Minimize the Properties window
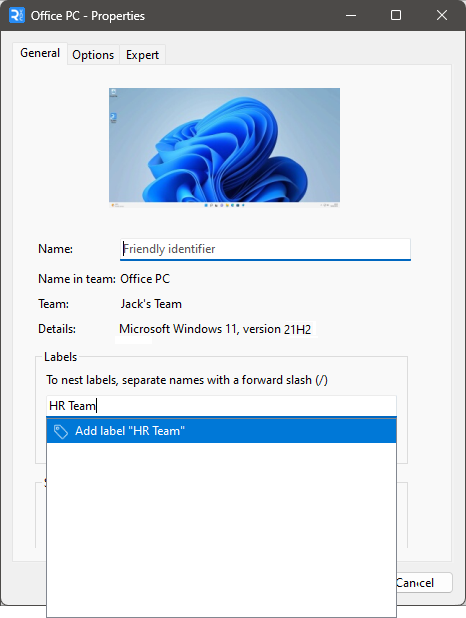466x618 pixels. [351, 15]
